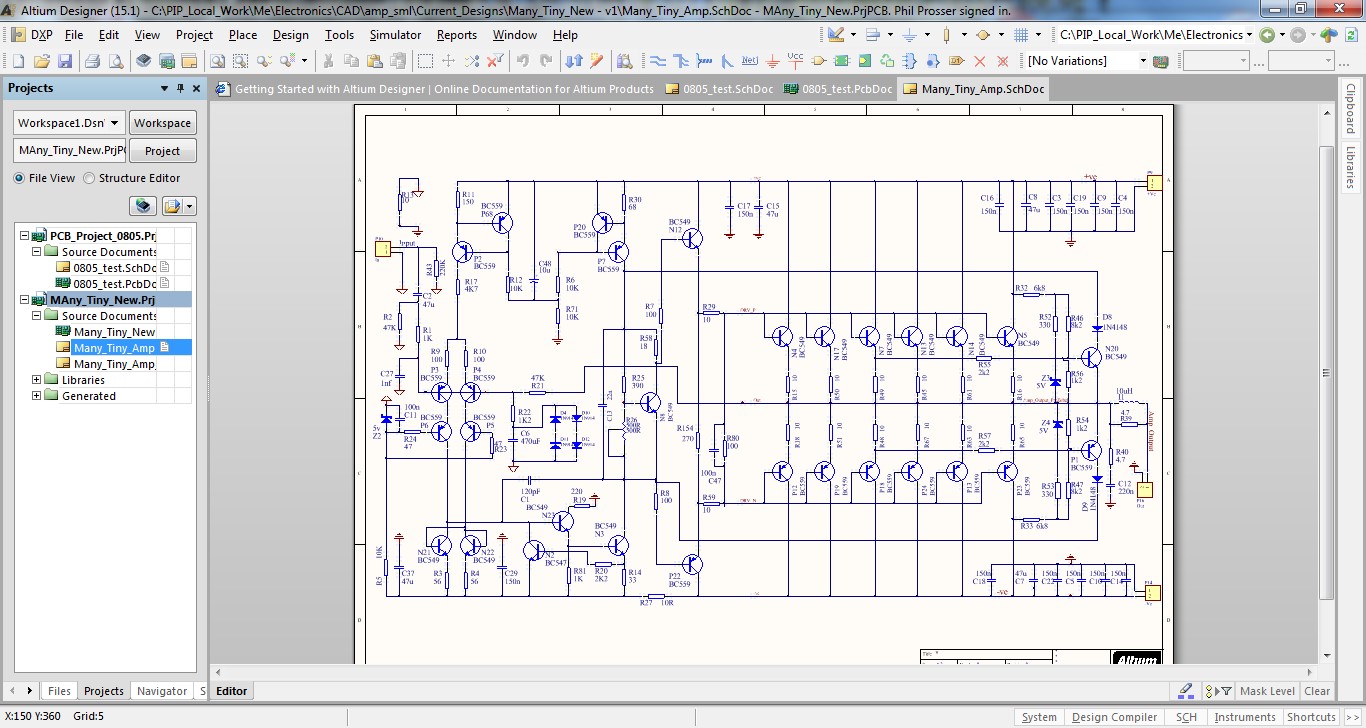Viewport: 1366px width, 728px height.
Task: Select the Place Part icon
Action: 818,61
